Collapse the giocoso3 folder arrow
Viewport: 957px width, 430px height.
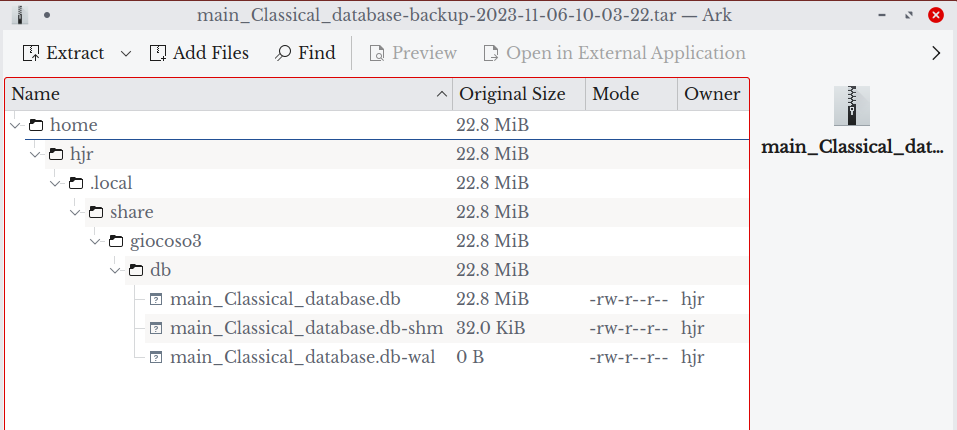coord(96,241)
